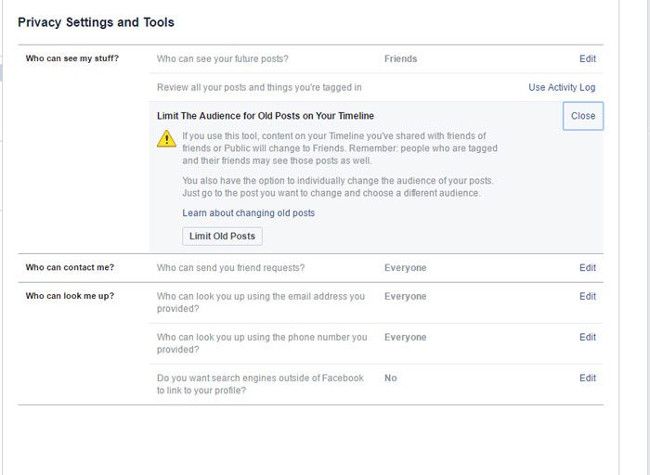The width and height of the screenshot is (650, 475).
Task: Click the yellow warning triangle icon
Action: coord(167,141)
